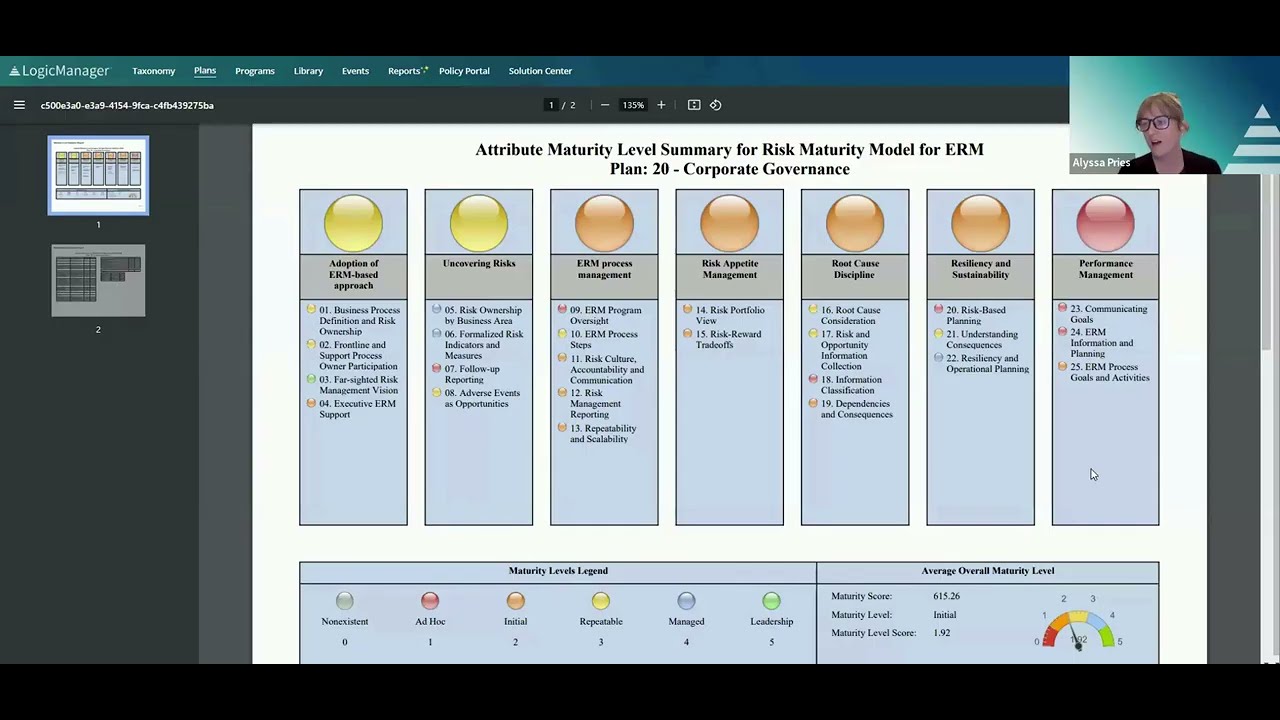
Task: Click '17. Risk and Opportunity Information Collection'
Action: coord(845,350)
